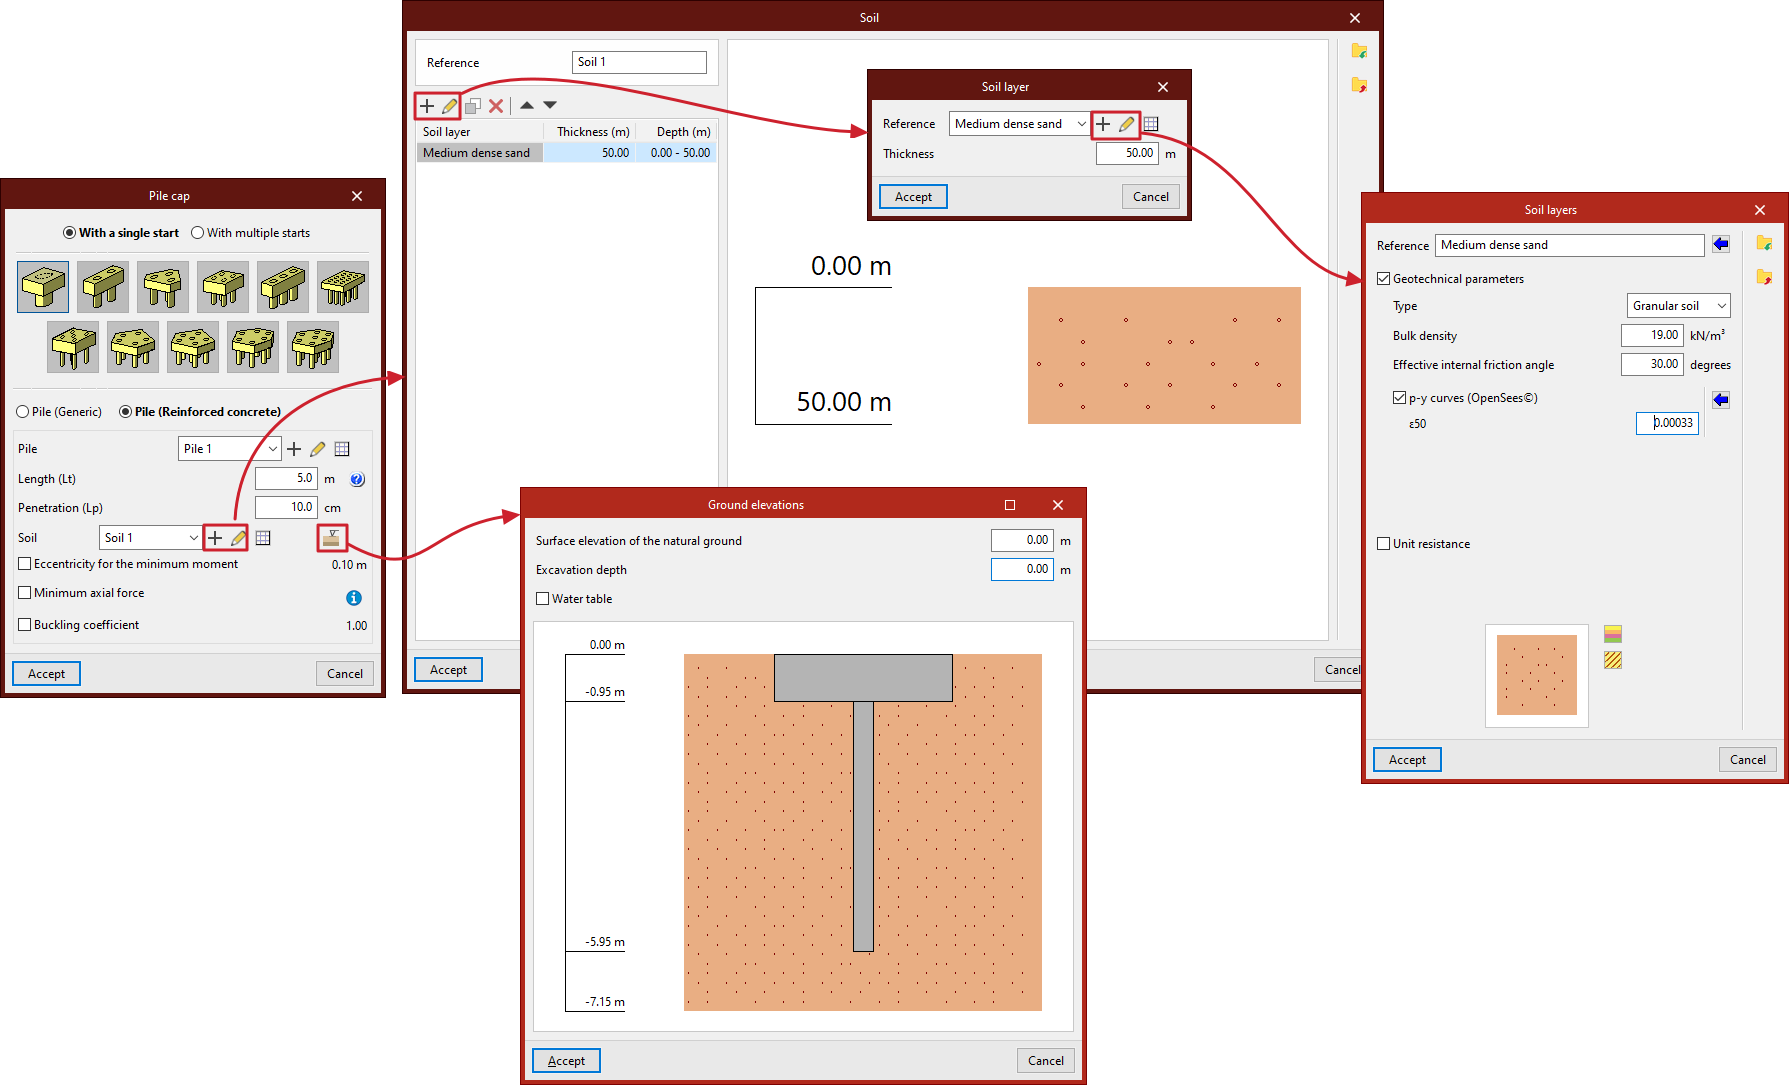Open the help icon beside Length (Lt)

click(x=357, y=479)
